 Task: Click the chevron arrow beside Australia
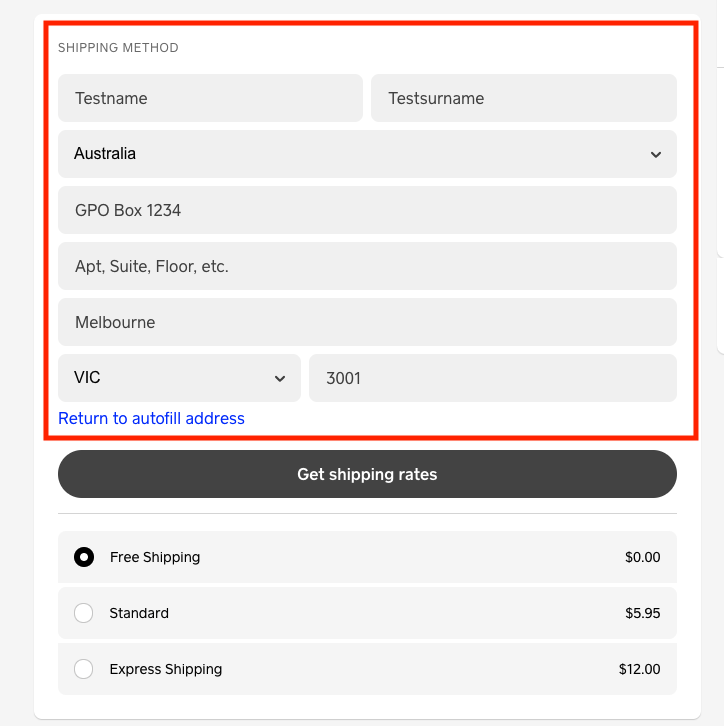pyautogui.click(x=655, y=155)
